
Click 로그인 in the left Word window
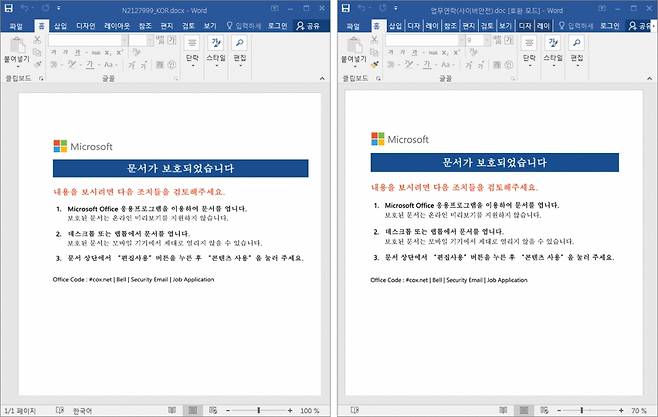click(277, 26)
